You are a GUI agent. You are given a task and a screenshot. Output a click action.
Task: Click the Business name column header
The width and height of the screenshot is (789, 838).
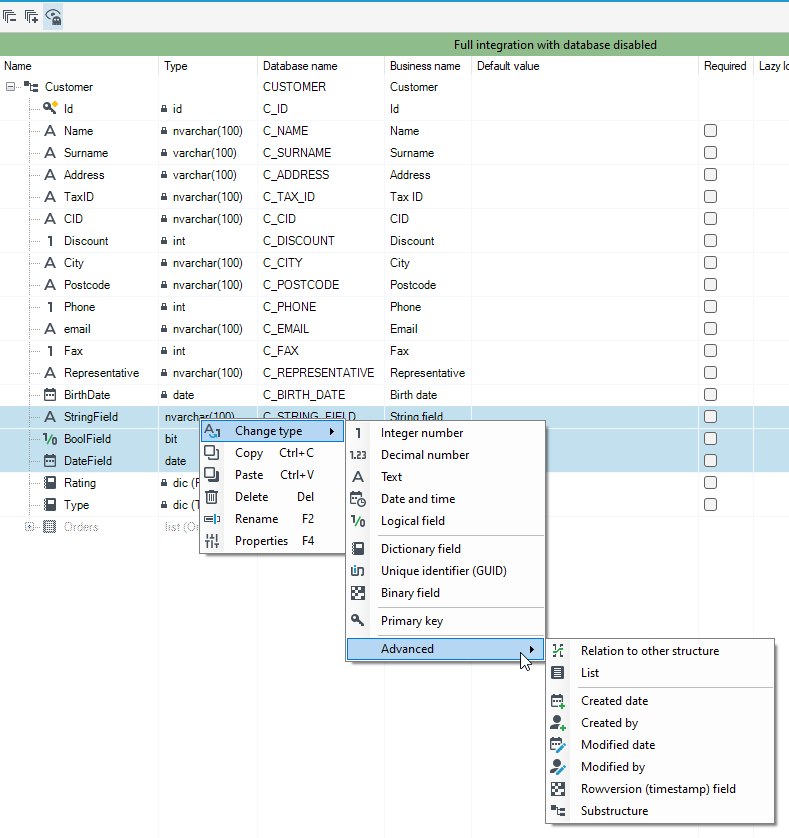[428, 66]
